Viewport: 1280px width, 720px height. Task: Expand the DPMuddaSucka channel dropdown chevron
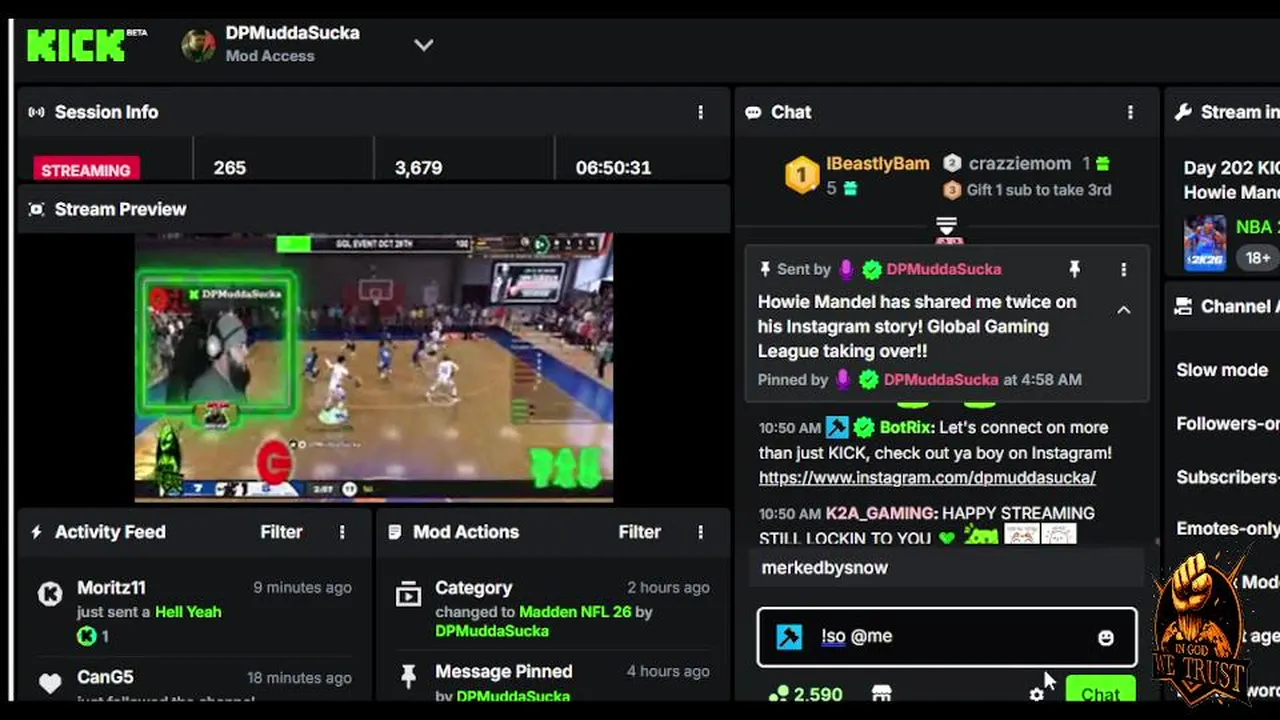coord(424,45)
